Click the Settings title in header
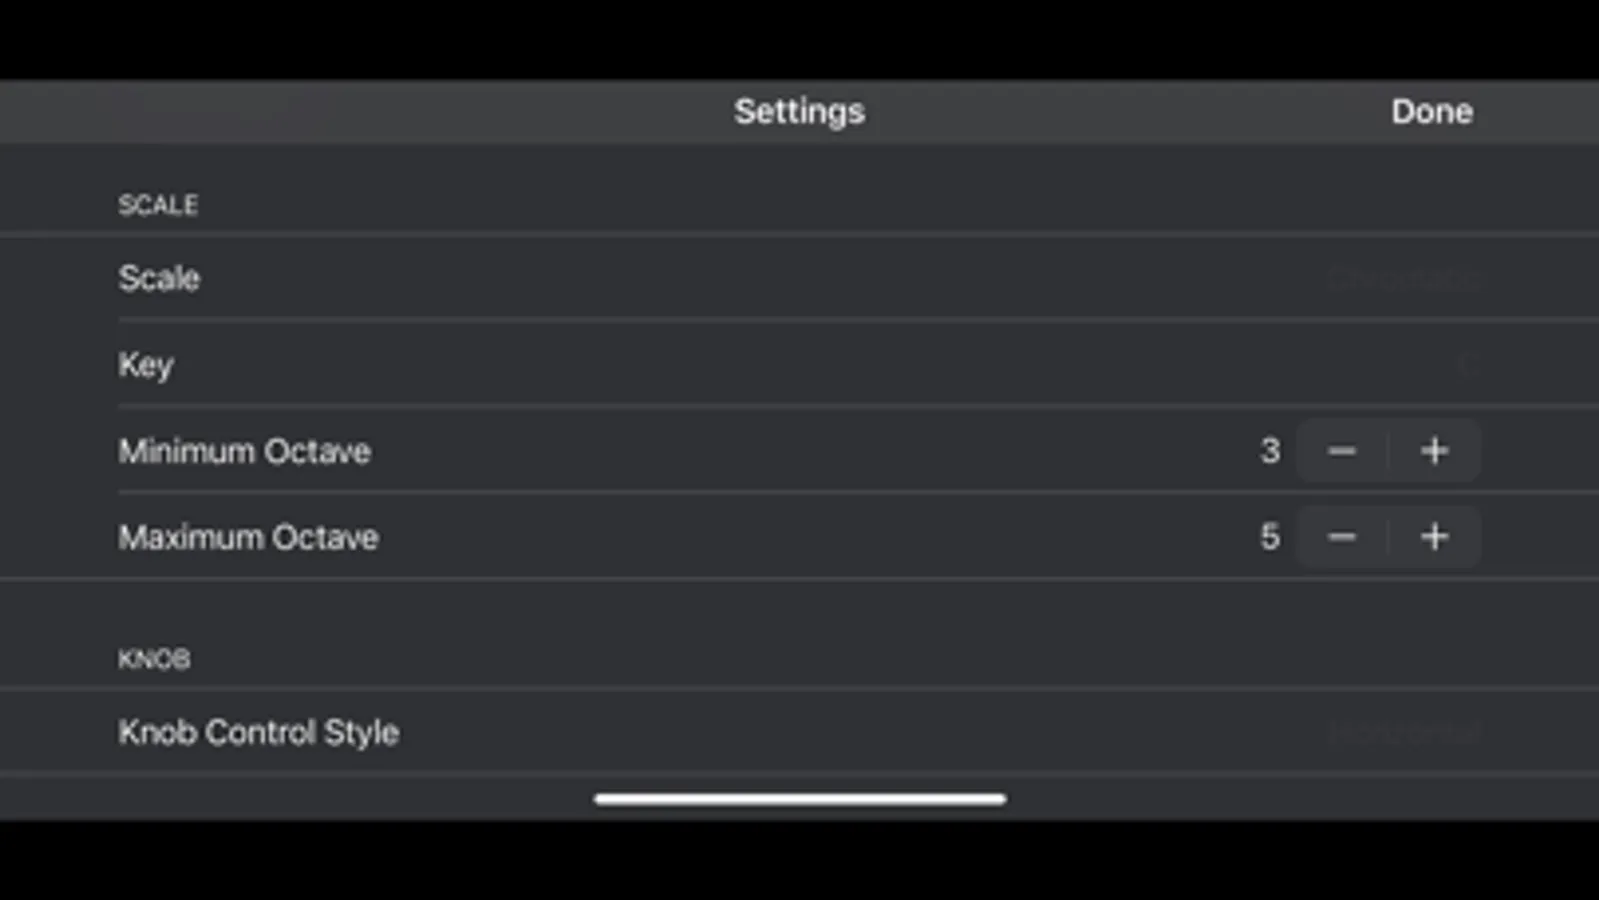This screenshot has width=1599, height=900. coord(799,111)
